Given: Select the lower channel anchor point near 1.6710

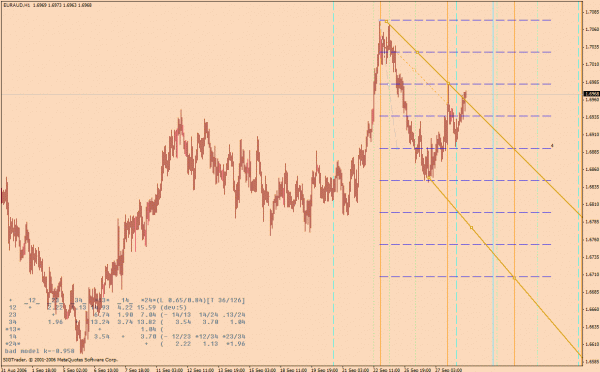Looking at the screenshot, I should (514, 278).
